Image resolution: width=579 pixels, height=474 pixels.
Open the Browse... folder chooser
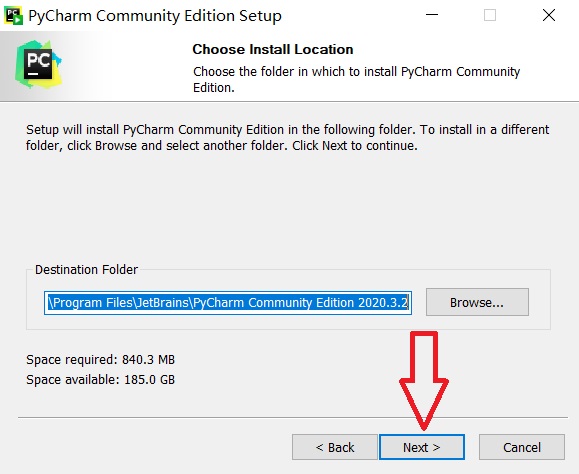tap(477, 302)
